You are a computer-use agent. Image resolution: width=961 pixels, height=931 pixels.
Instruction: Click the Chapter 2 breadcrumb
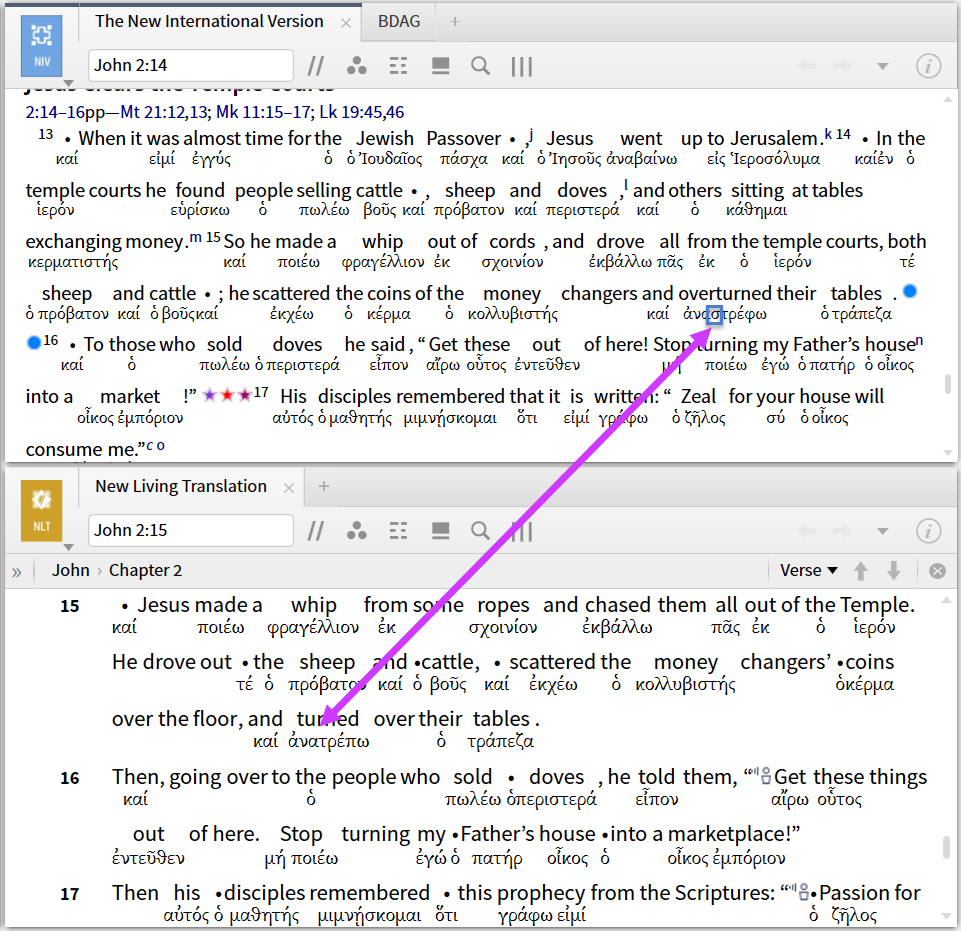pyautogui.click(x=145, y=571)
